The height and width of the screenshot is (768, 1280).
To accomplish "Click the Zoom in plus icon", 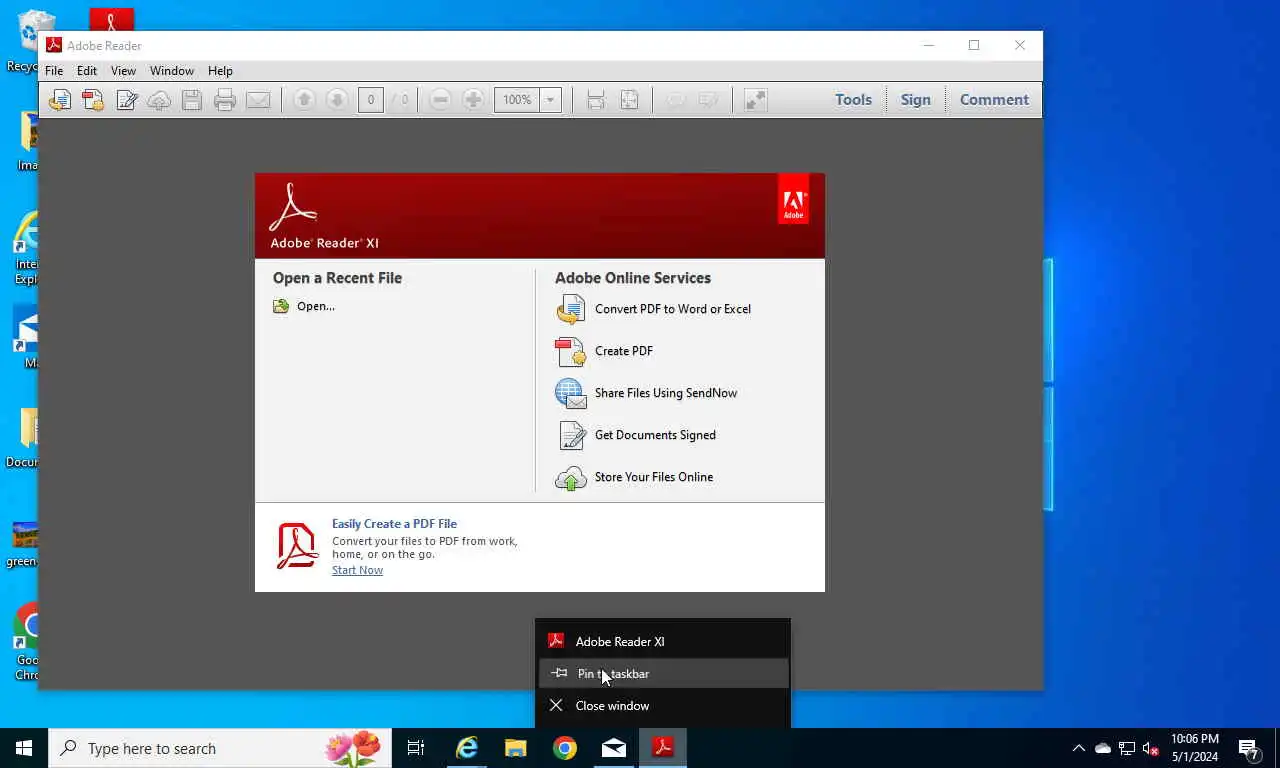I will pos(473,100).
